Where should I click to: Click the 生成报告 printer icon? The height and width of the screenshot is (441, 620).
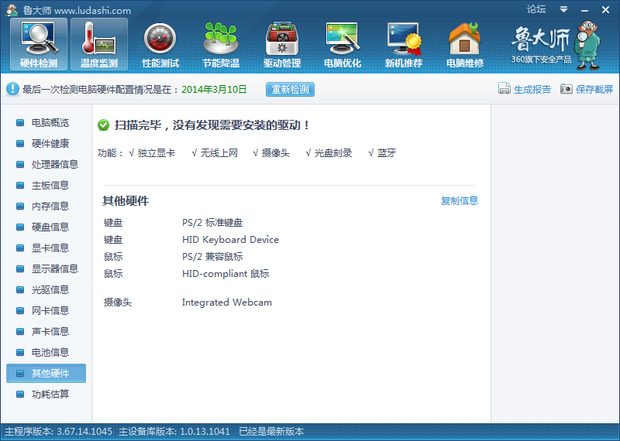point(504,89)
